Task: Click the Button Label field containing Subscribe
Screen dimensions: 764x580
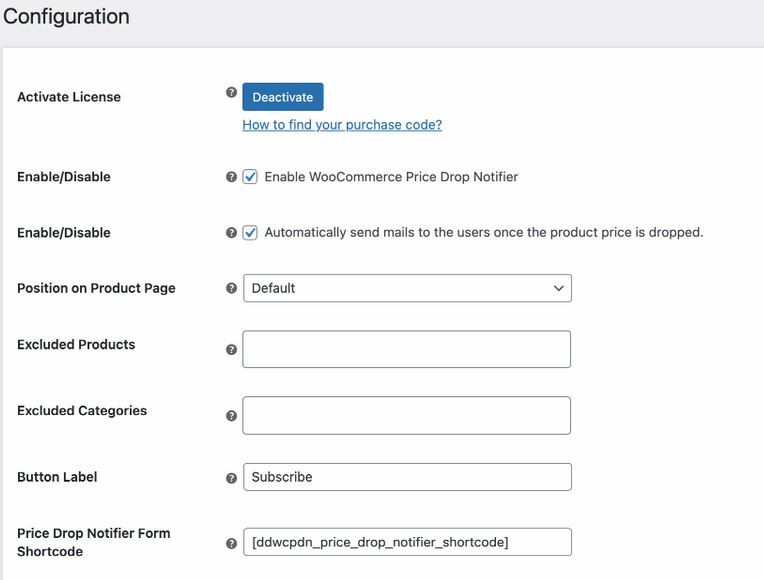Action: tap(407, 477)
